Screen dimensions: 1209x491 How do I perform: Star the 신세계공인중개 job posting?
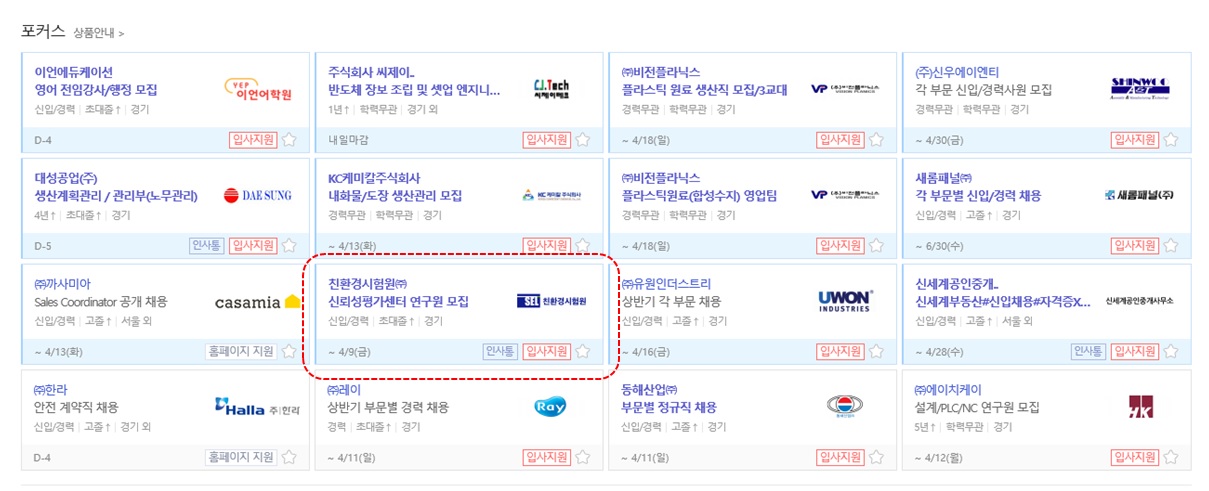click(1170, 352)
